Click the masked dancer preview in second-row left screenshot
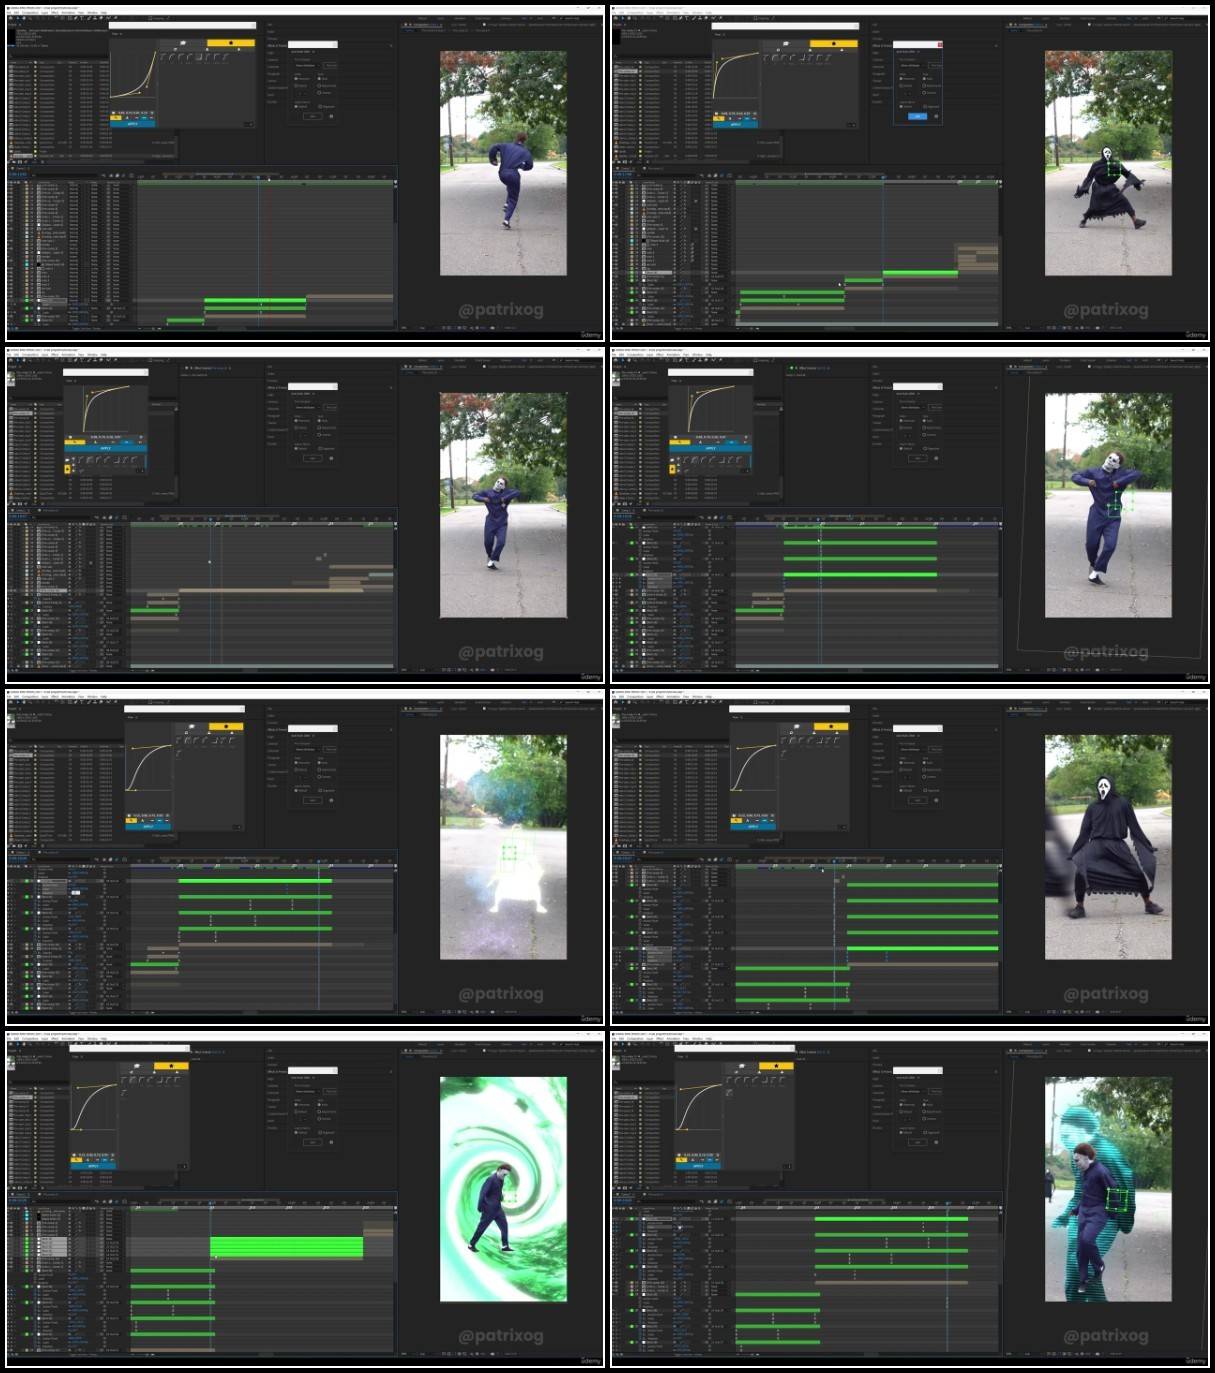Viewport: 1215px width, 1373px height. [x=503, y=505]
